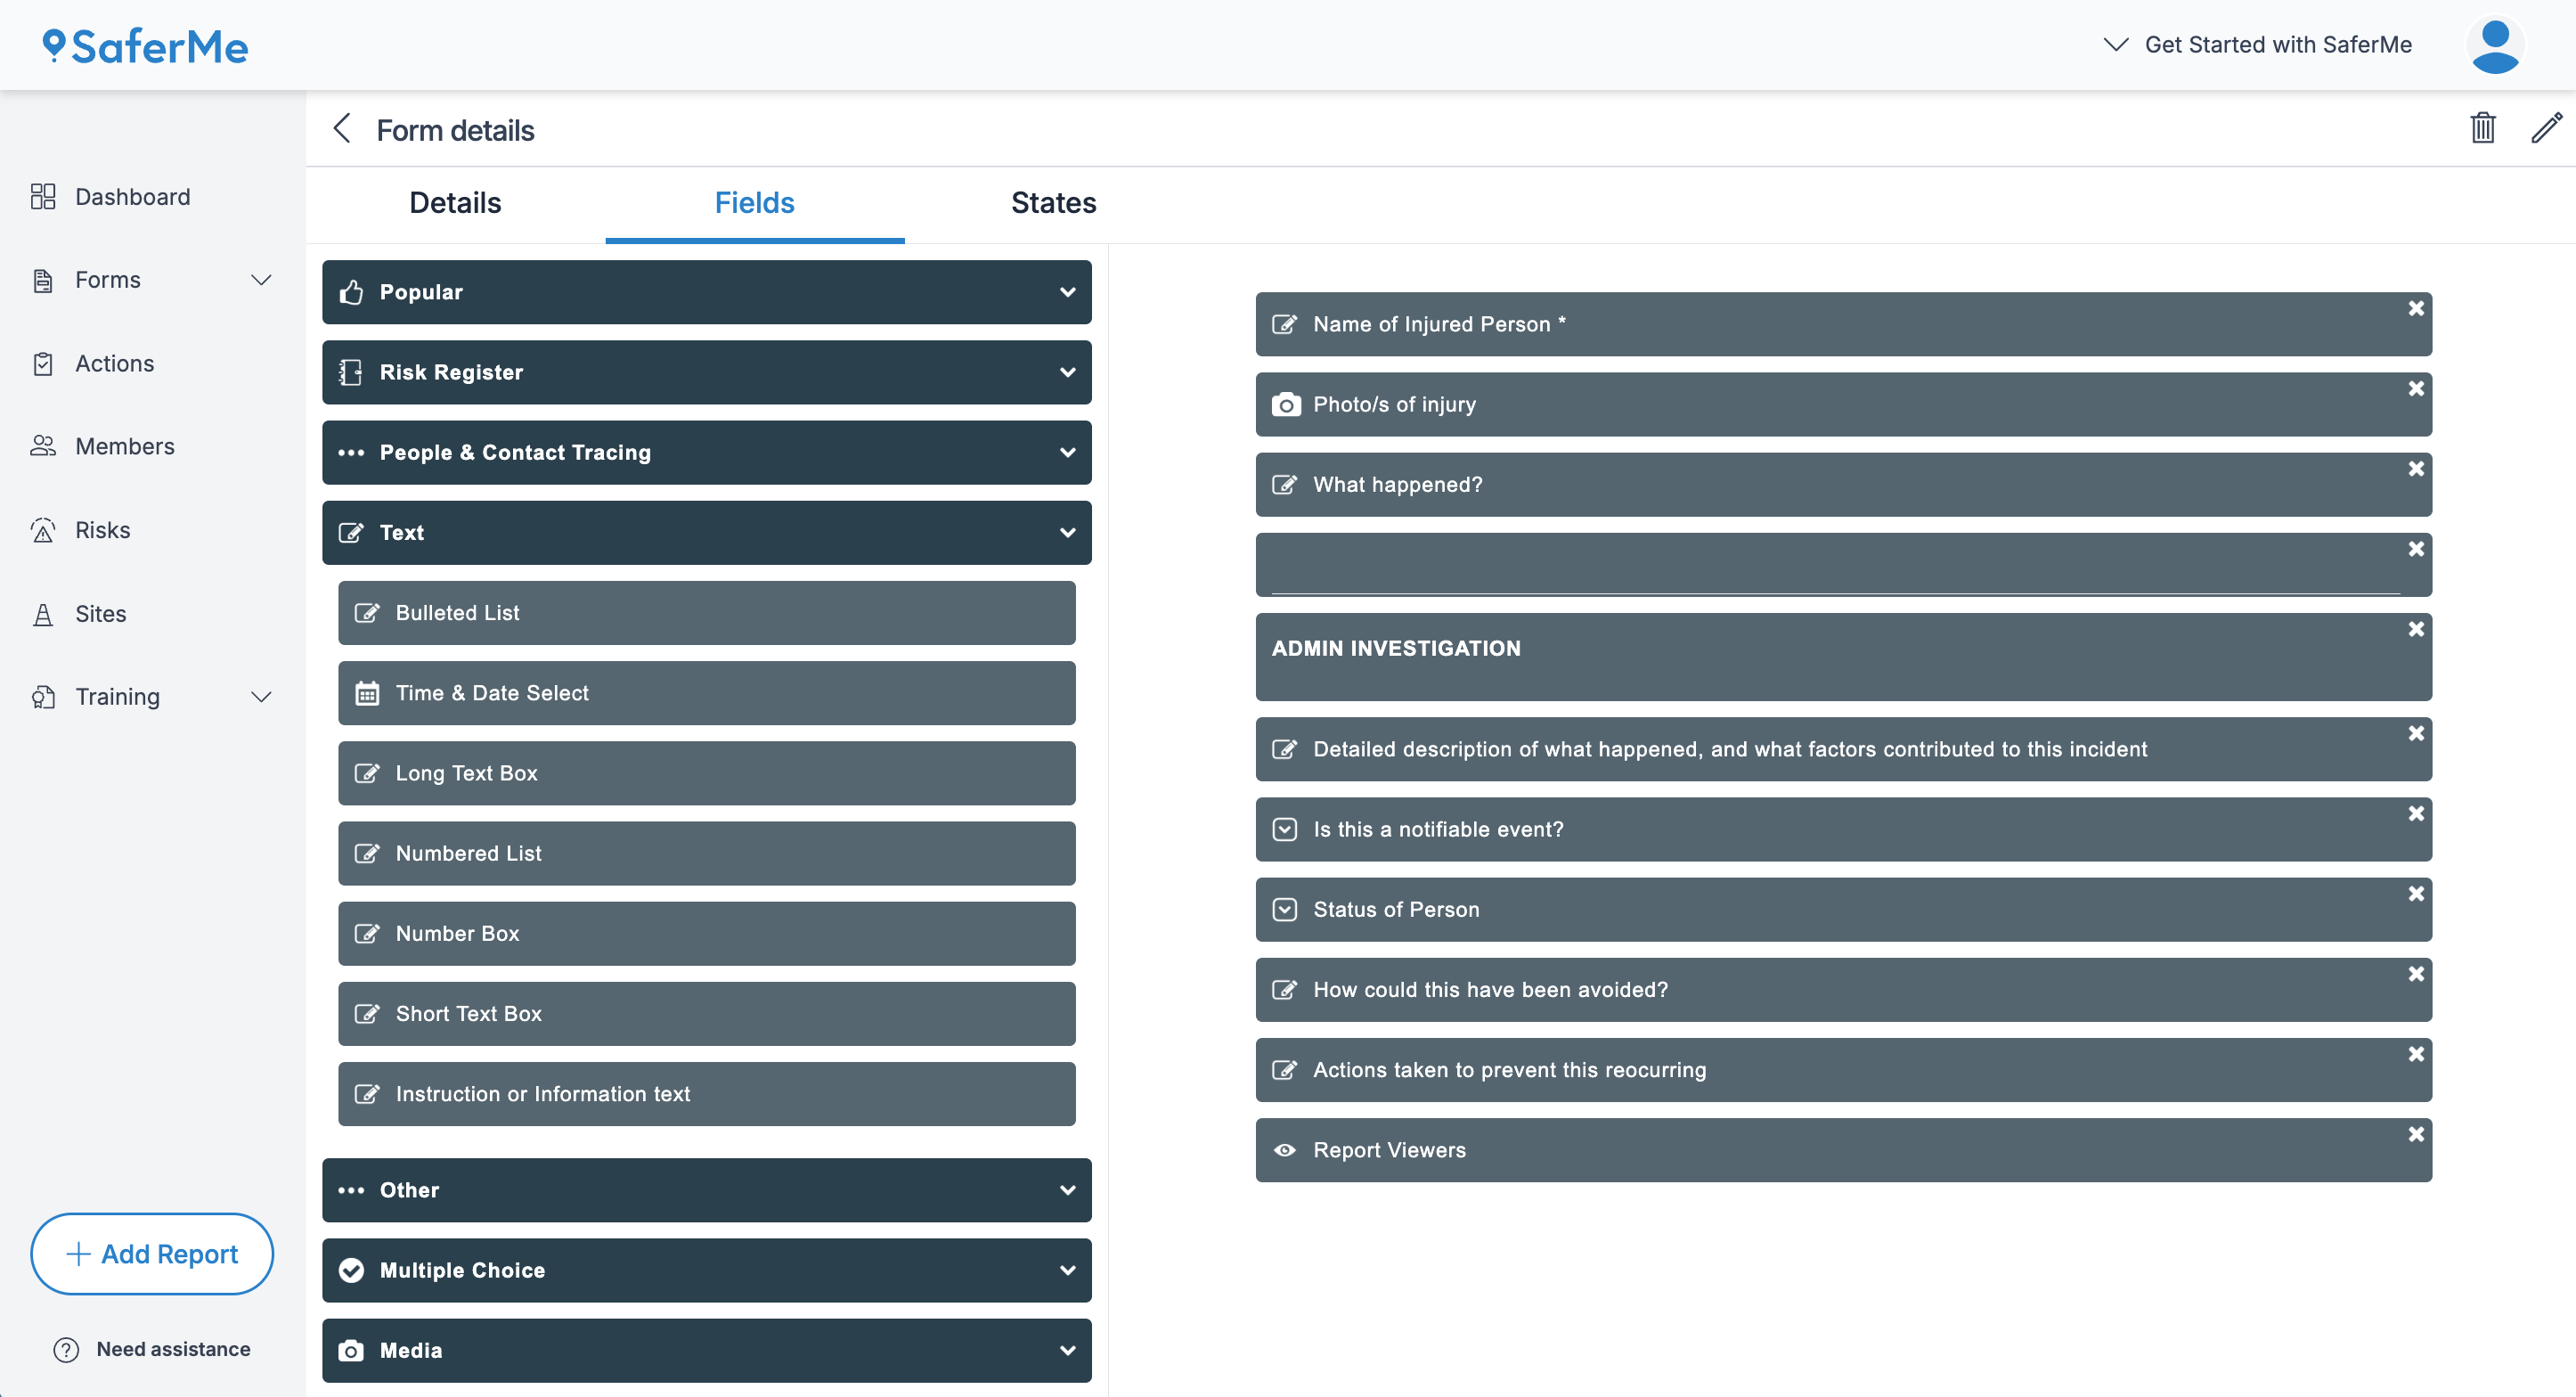The width and height of the screenshot is (2576, 1397).
Task: Delete the ADMIN INVESTIGATION section field
Action: 2417,629
